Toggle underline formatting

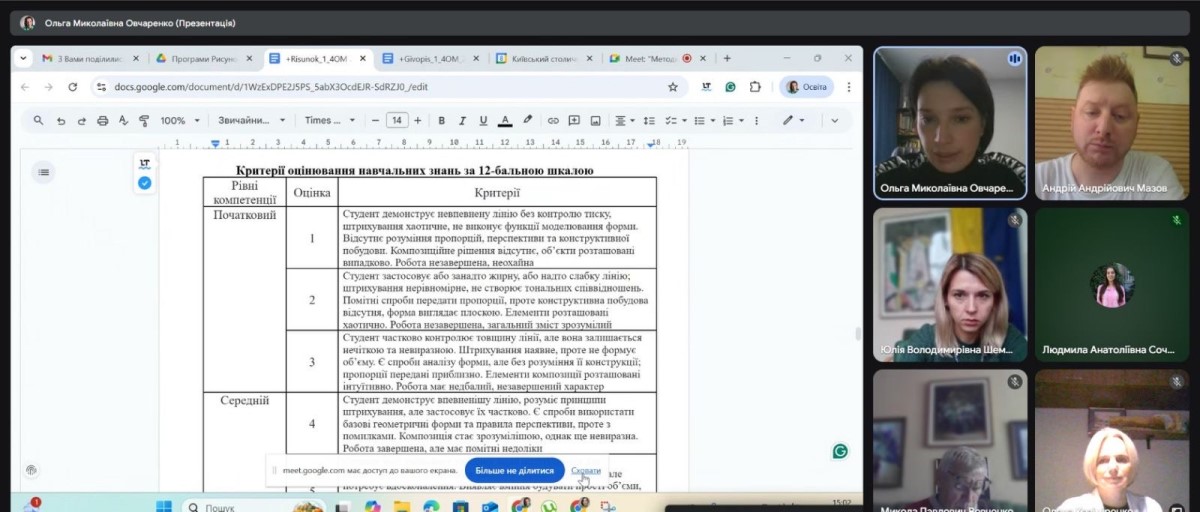pos(483,121)
